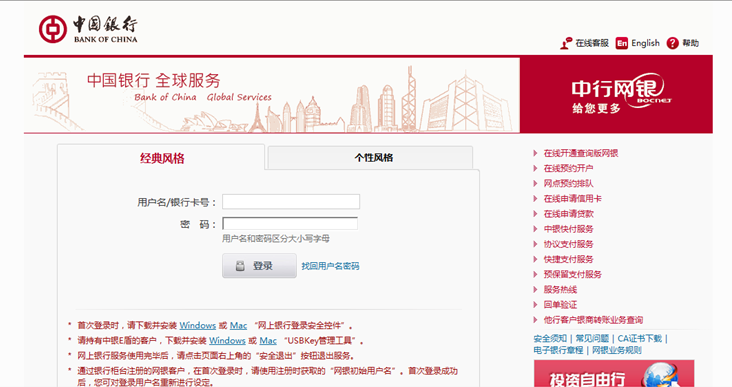Download Windows USBKey管理工具 link
732x387 pixels.
coord(227,340)
